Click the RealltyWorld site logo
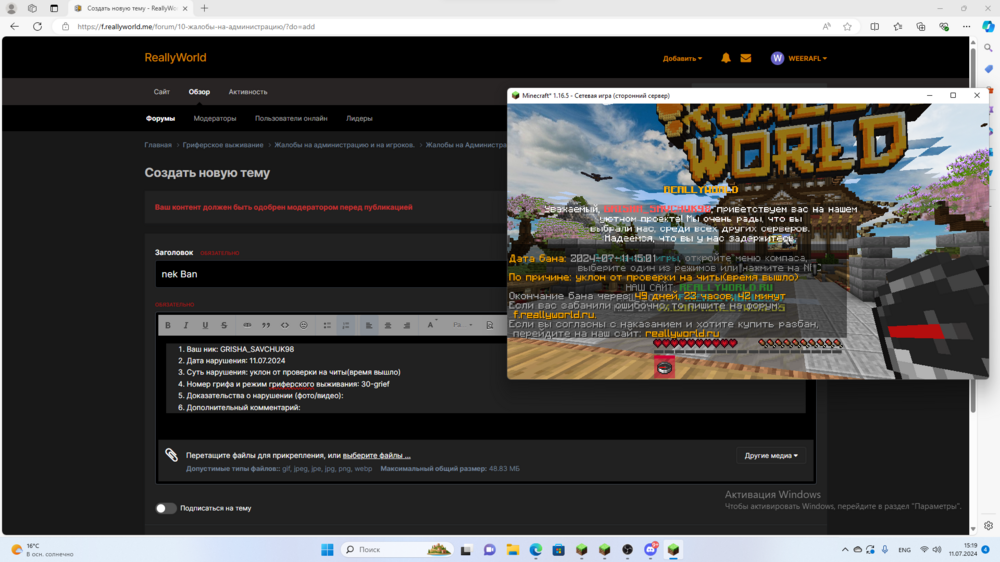The width and height of the screenshot is (1000, 562). pos(175,57)
